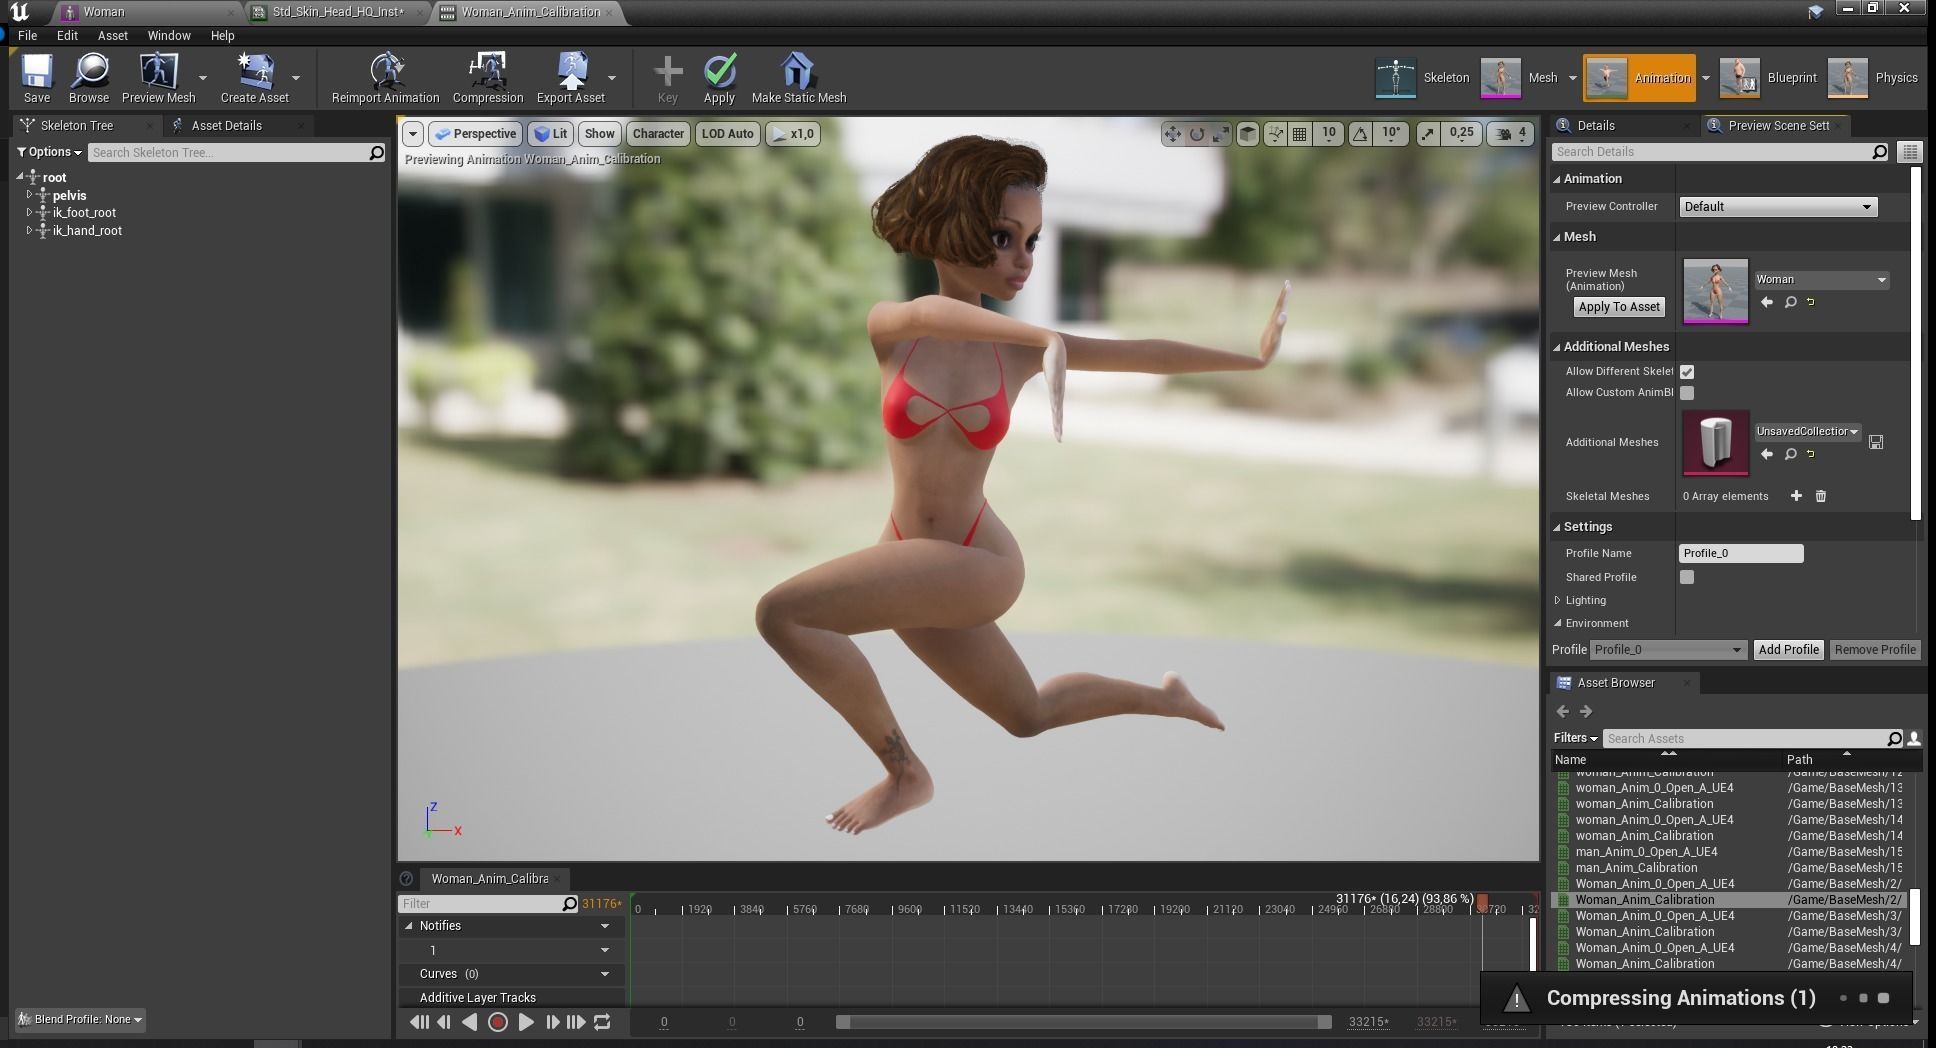Image resolution: width=1936 pixels, height=1048 pixels.
Task: Adjust camera speed setting
Action: click(x=1511, y=134)
